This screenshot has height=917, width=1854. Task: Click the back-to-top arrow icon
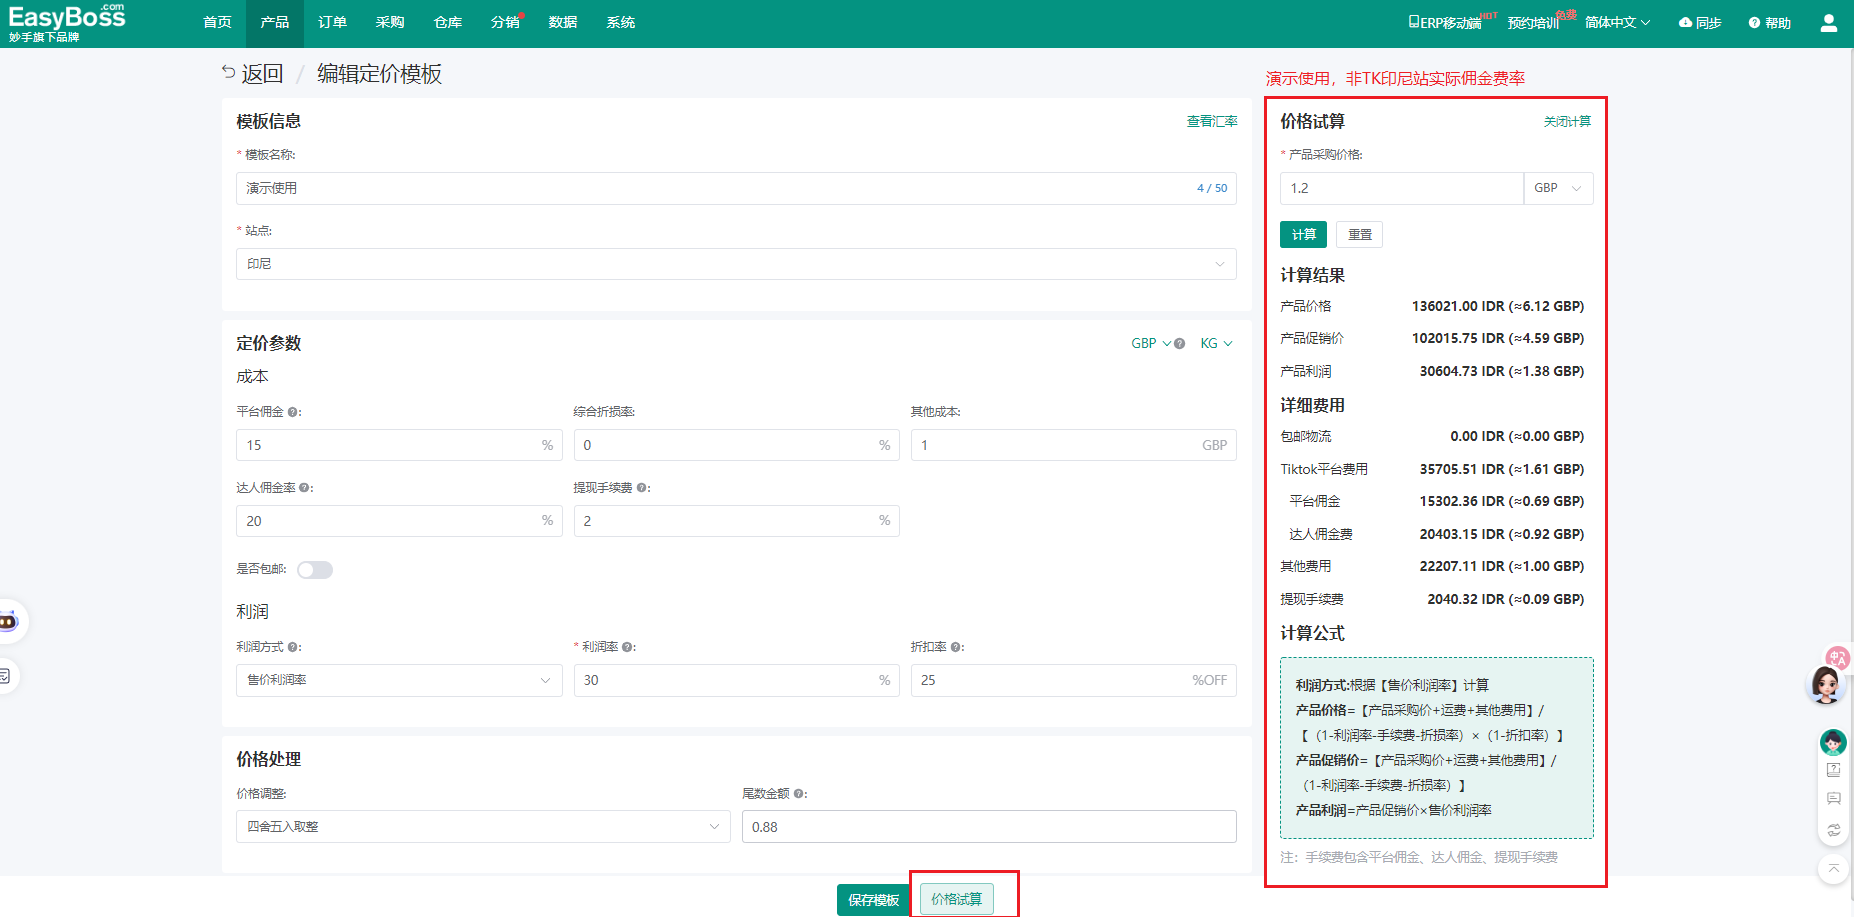coord(1833,868)
